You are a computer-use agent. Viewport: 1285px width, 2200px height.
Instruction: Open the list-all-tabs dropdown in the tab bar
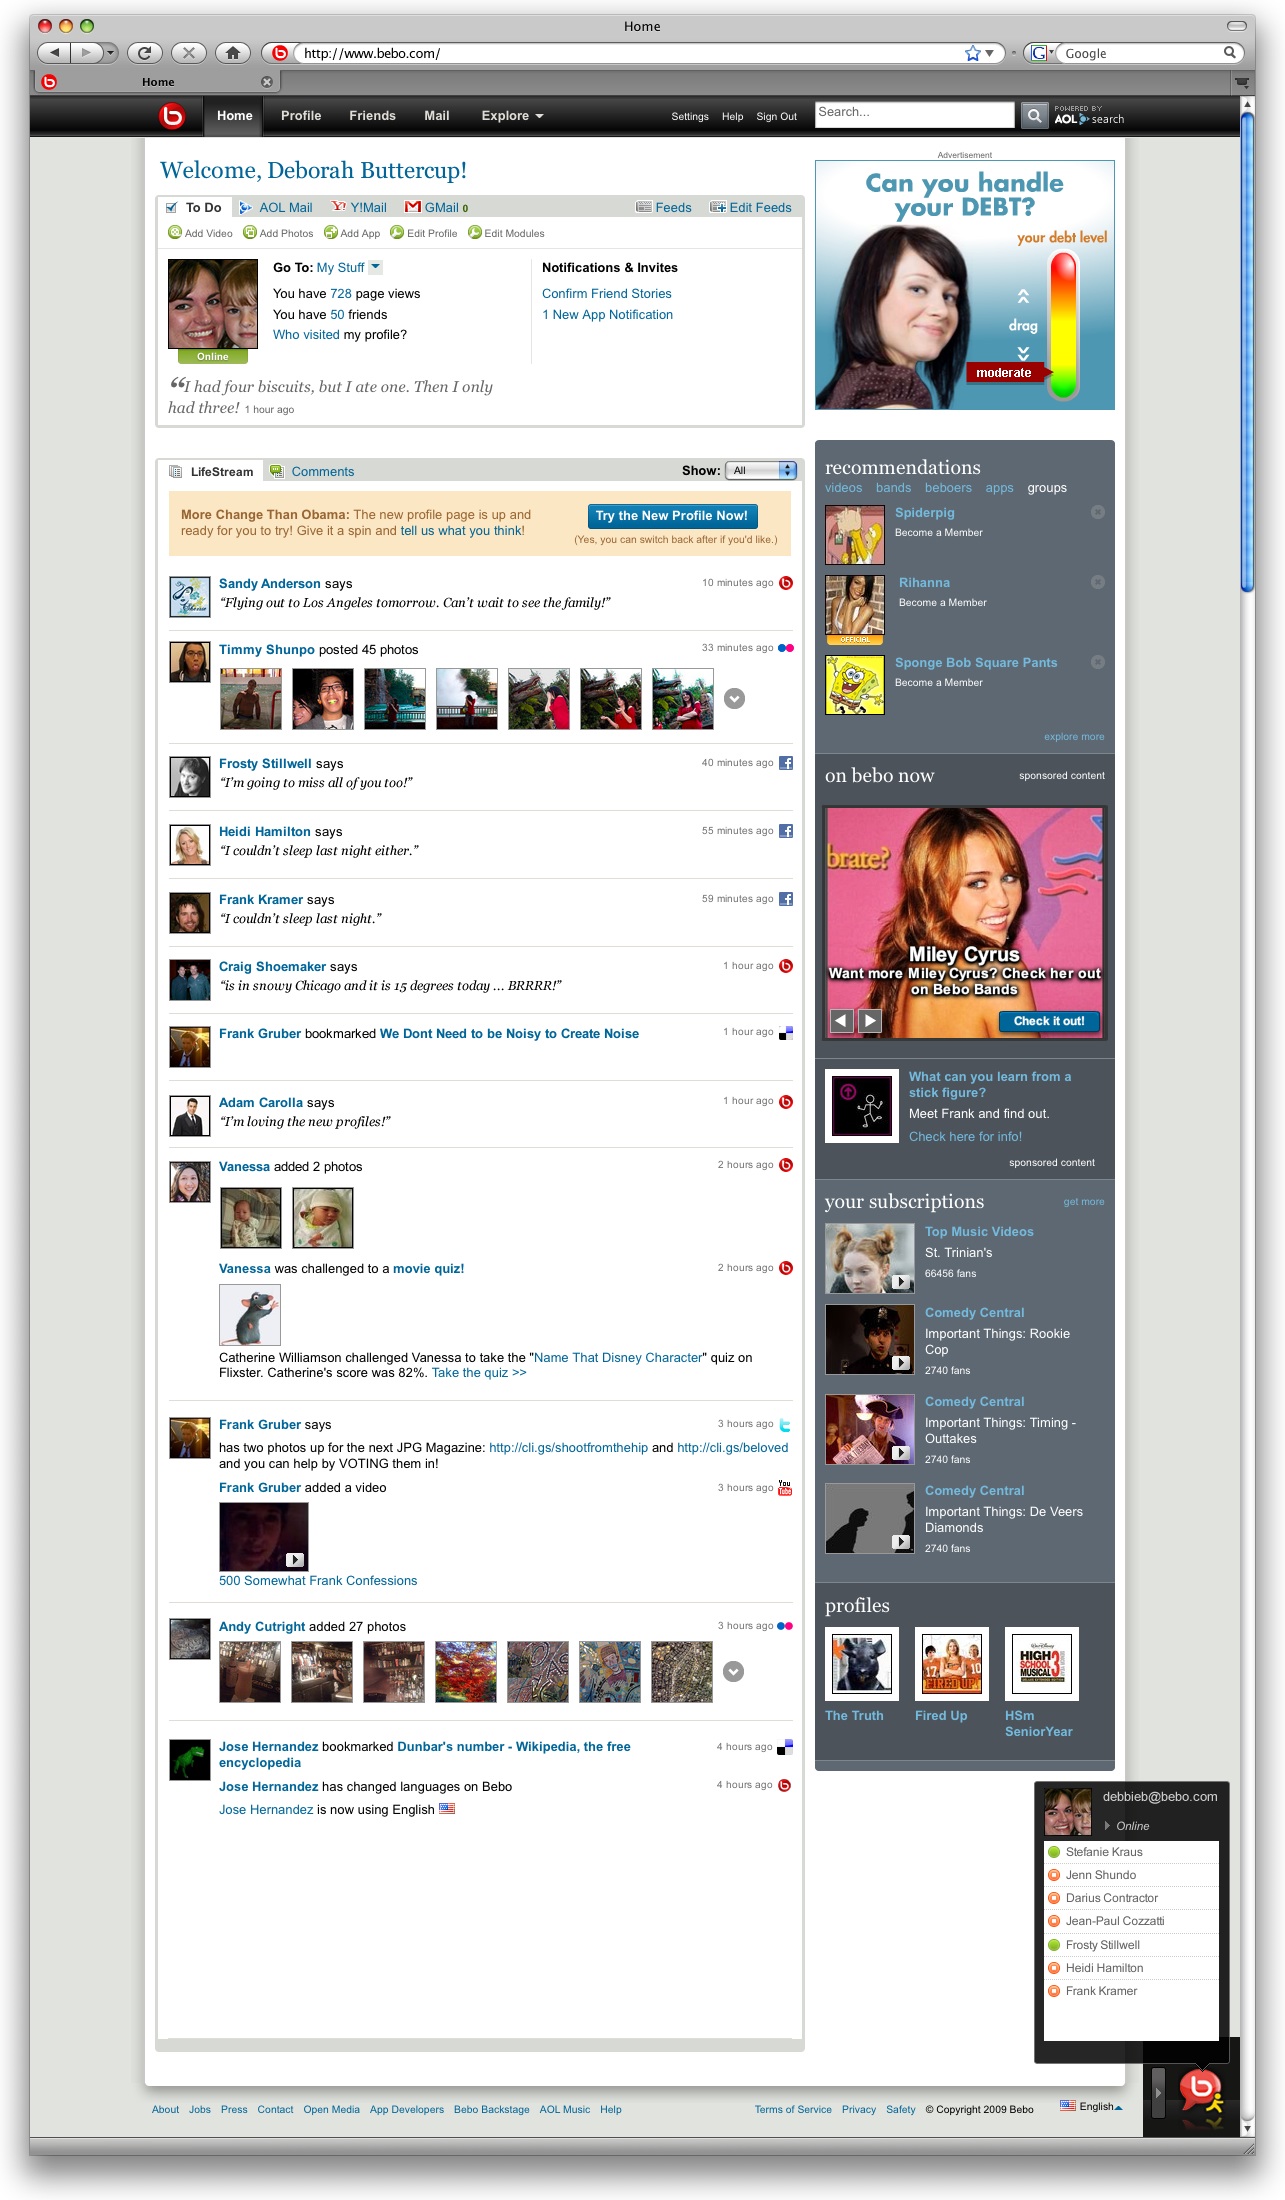pyautogui.click(x=1242, y=82)
